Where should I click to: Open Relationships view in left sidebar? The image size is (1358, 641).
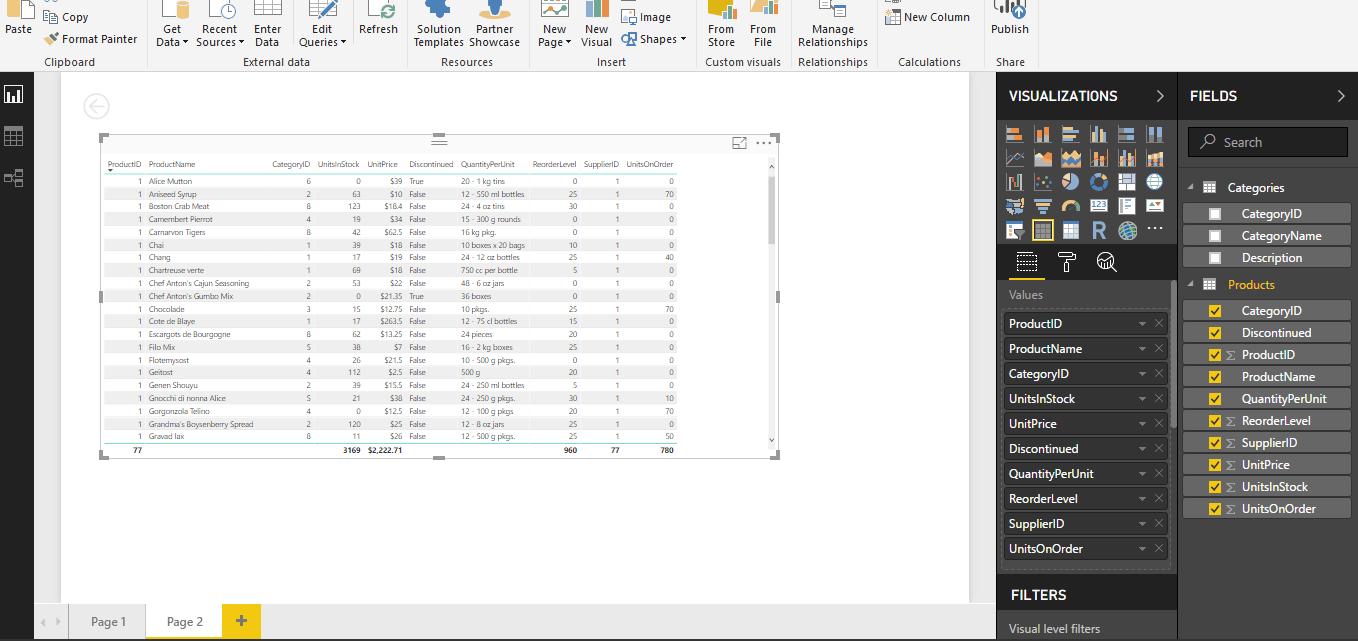(x=14, y=177)
